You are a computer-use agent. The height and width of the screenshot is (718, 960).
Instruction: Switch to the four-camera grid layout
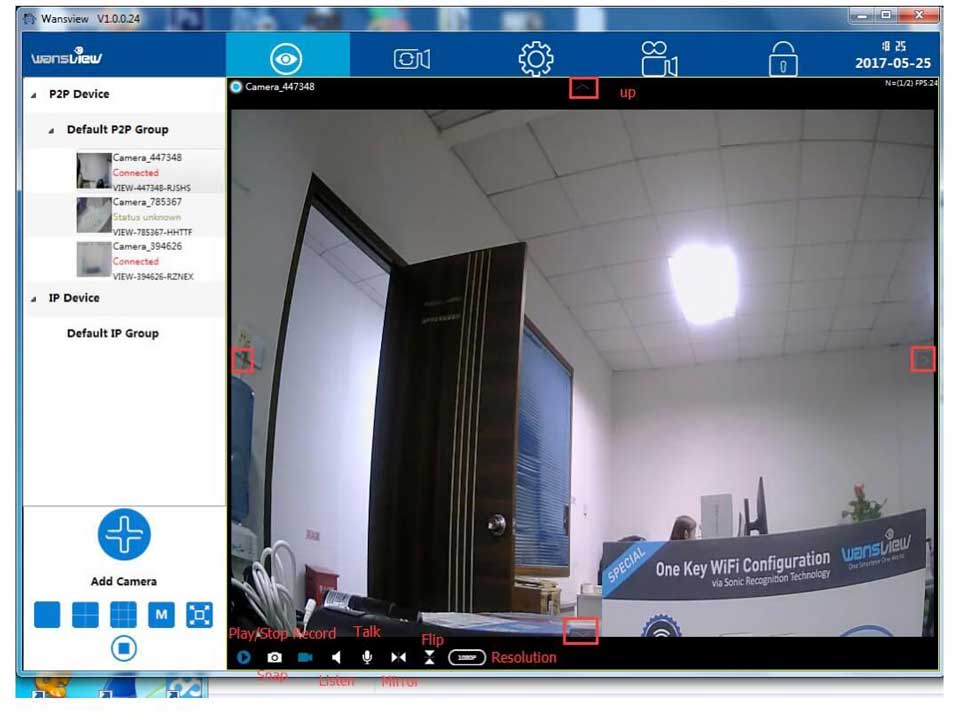click(x=85, y=614)
